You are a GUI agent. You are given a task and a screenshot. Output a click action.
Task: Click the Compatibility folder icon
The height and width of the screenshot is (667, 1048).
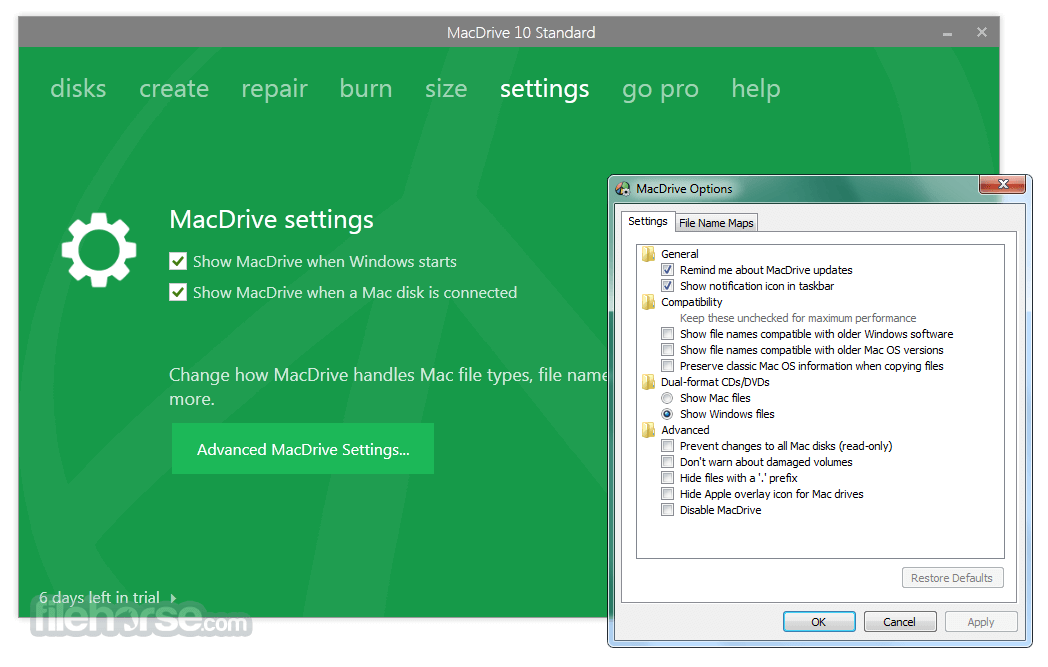click(648, 302)
